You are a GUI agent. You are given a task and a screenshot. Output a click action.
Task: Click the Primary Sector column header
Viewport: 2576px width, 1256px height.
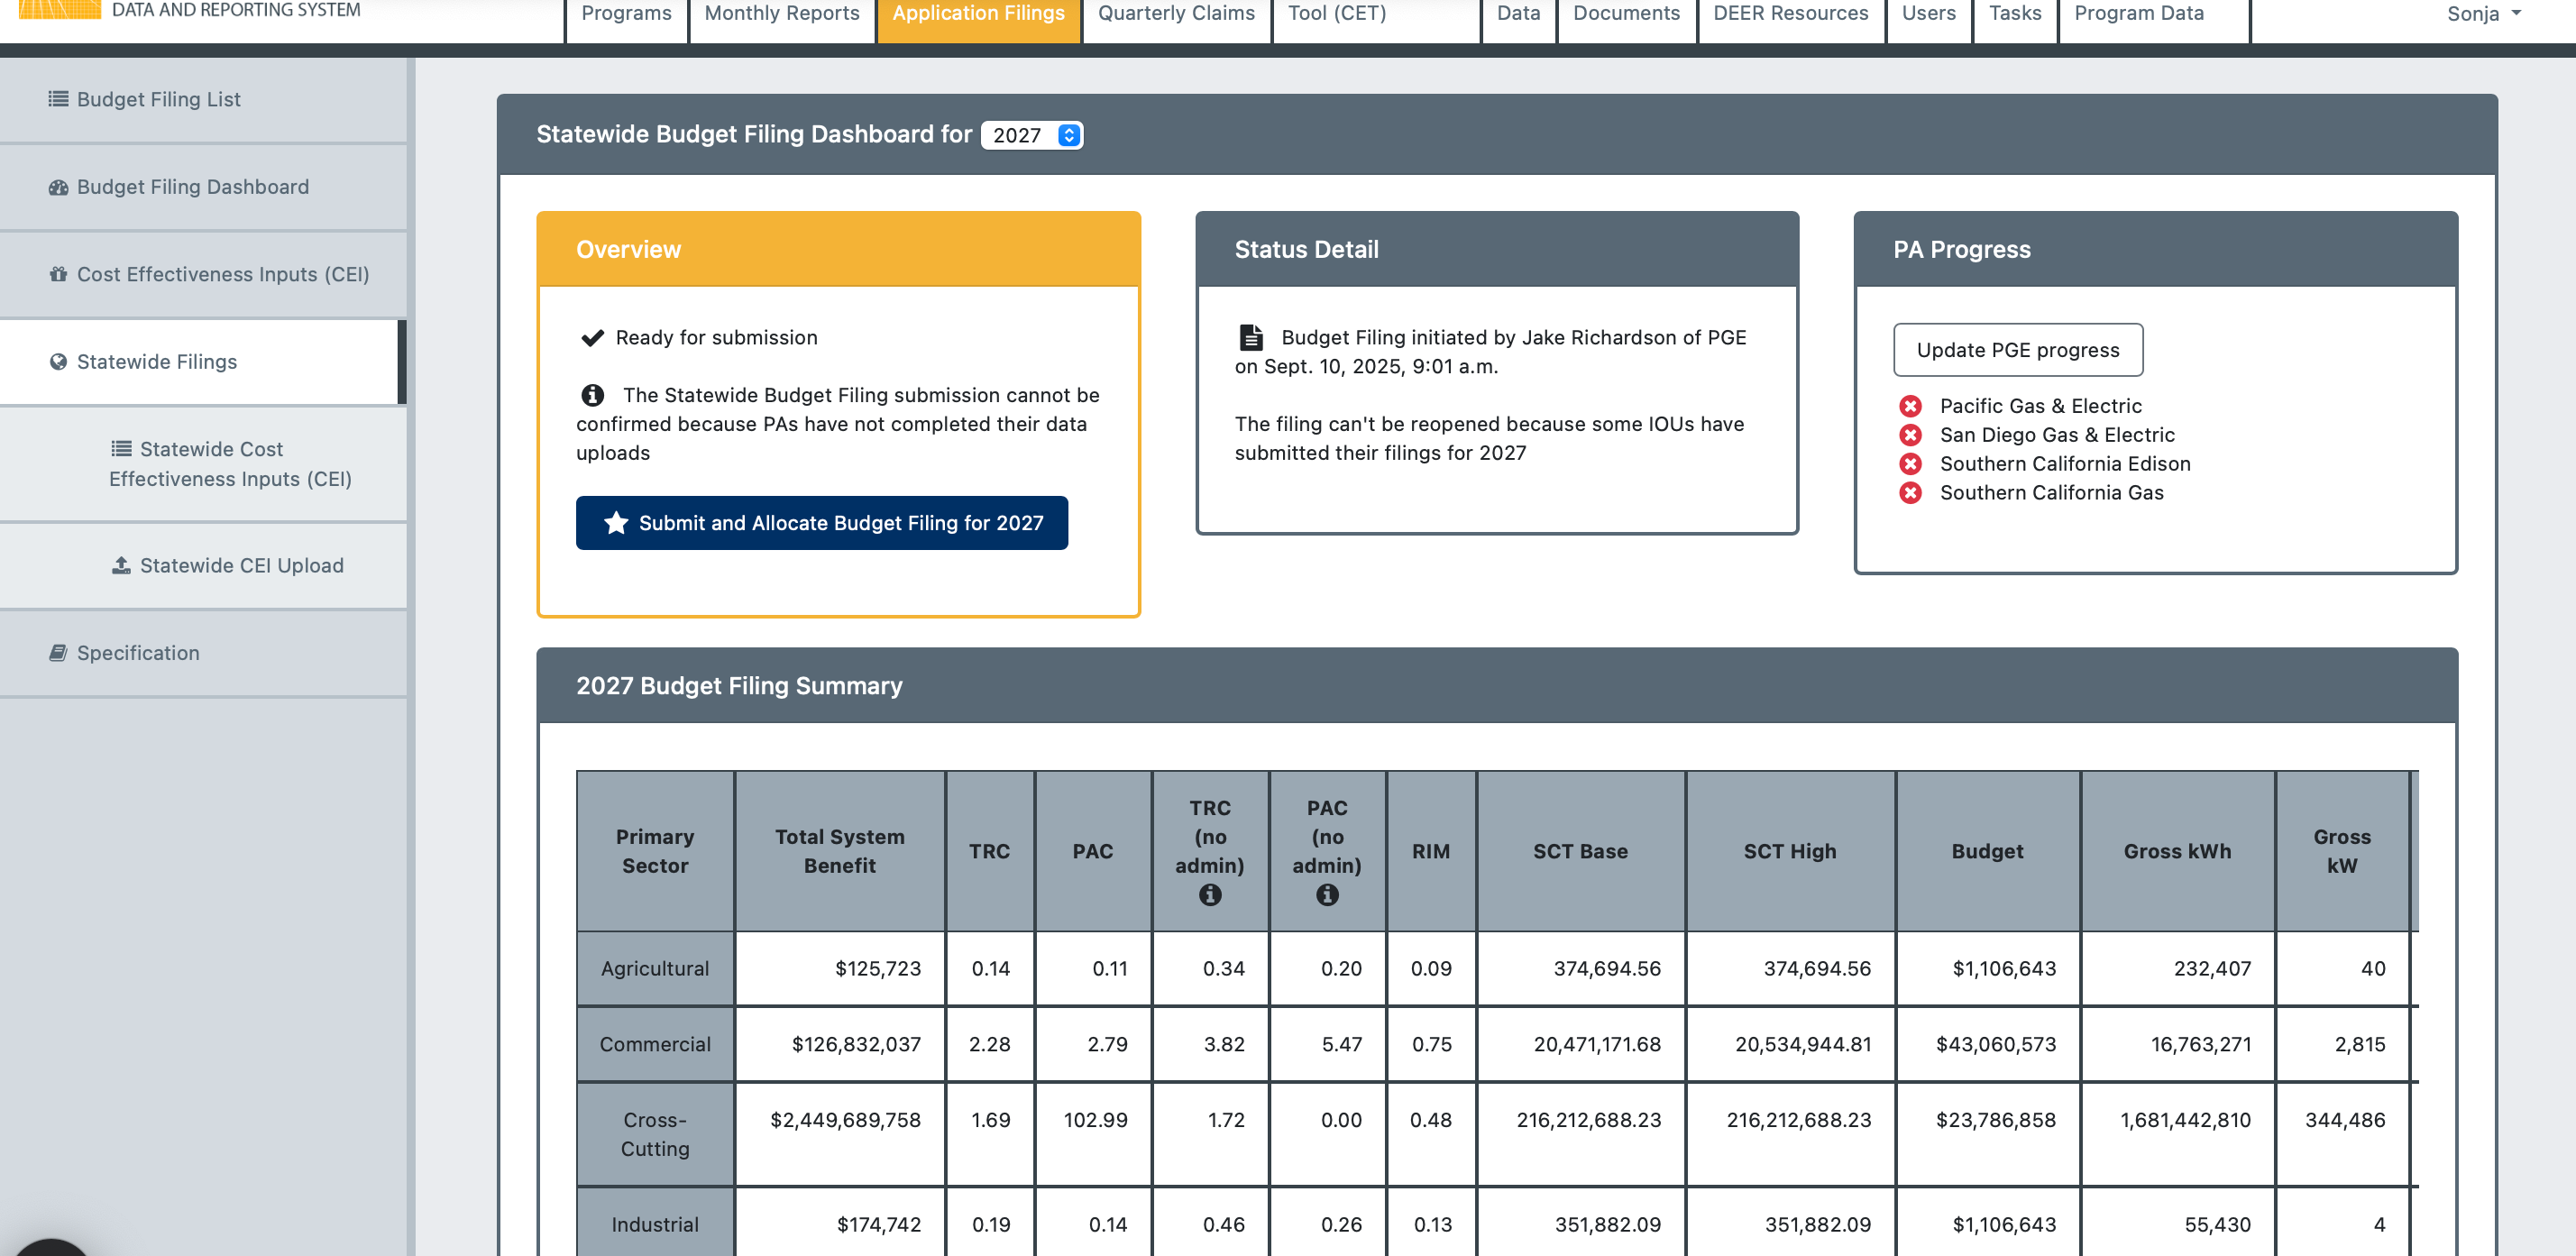click(x=655, y=852)
